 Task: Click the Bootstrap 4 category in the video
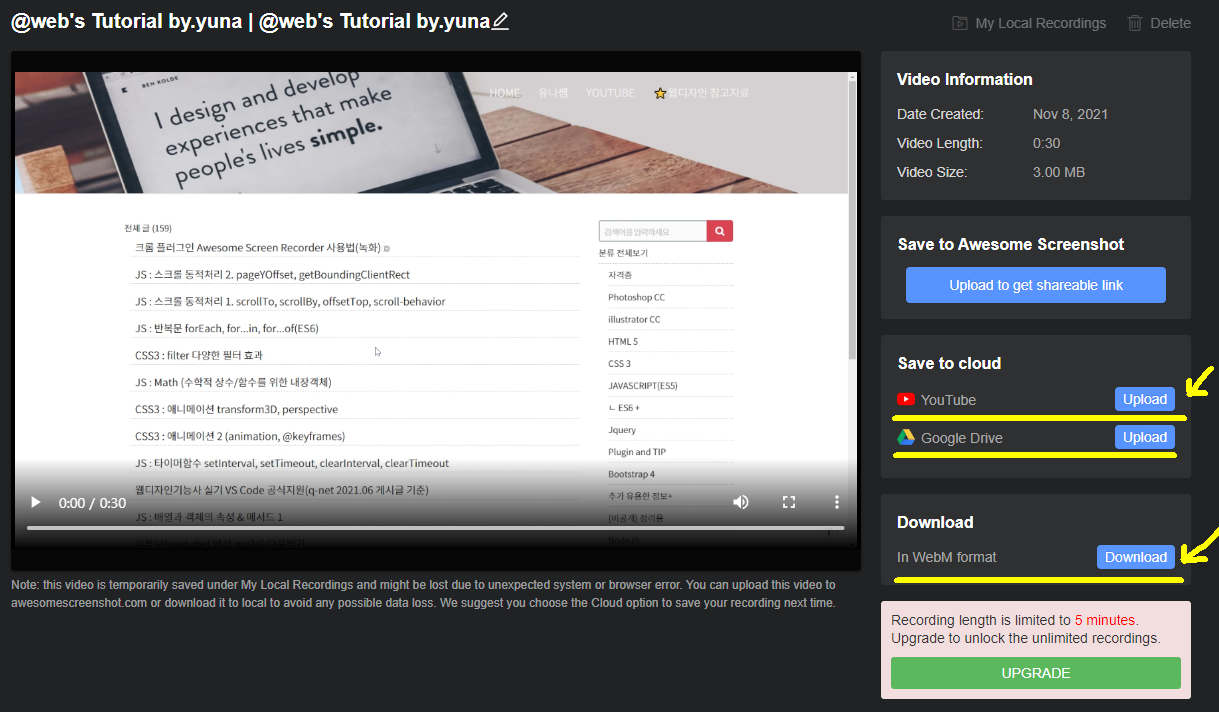tap(631, 473)
